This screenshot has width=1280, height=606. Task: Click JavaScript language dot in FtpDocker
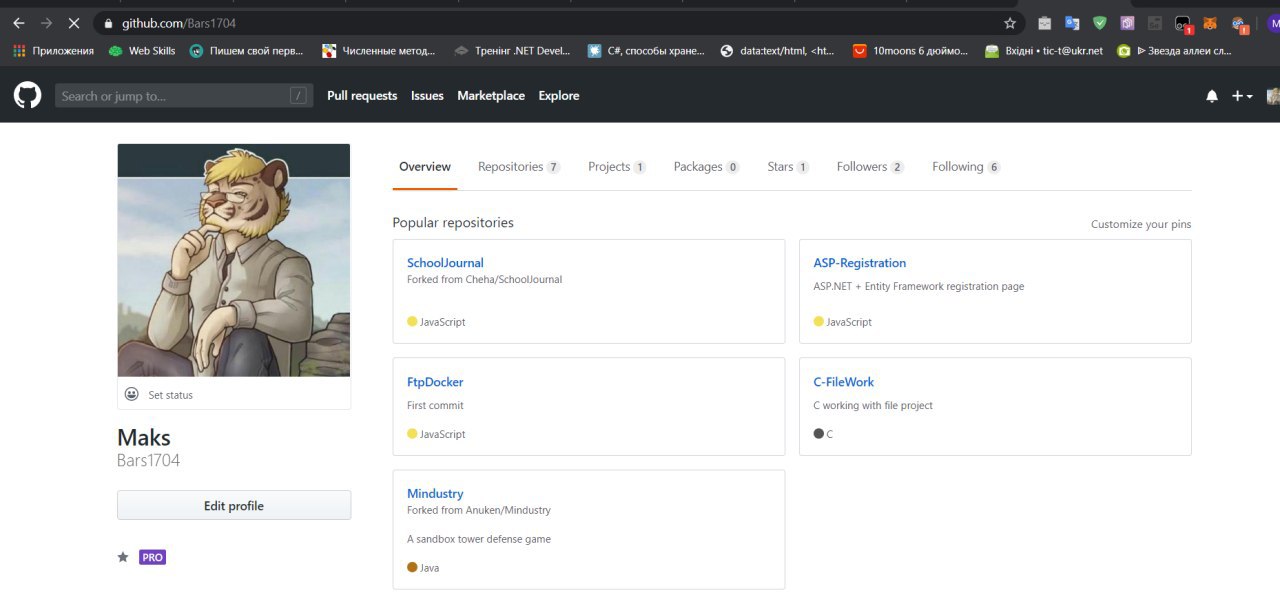point(412,434)
